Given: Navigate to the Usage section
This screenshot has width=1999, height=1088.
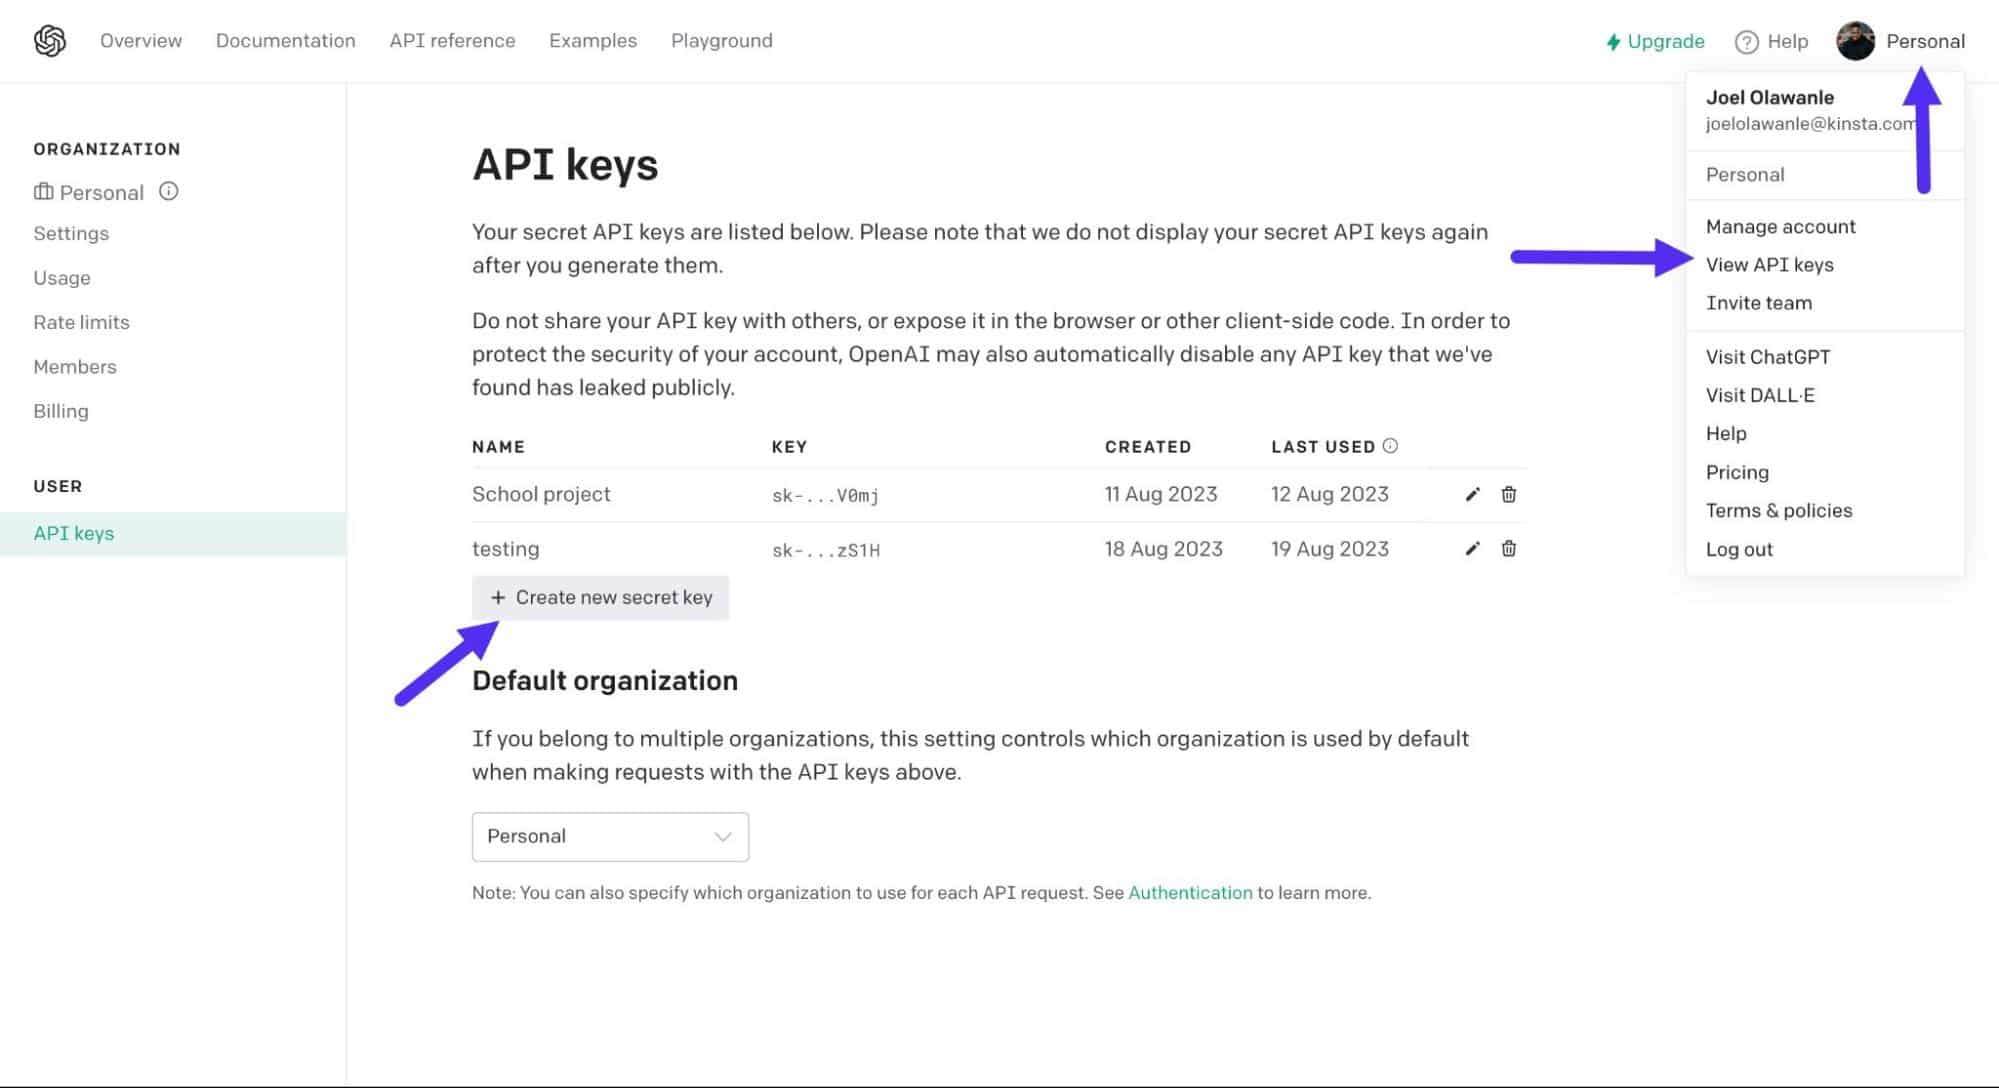Looking at the screenshot, I should point(62,277).
